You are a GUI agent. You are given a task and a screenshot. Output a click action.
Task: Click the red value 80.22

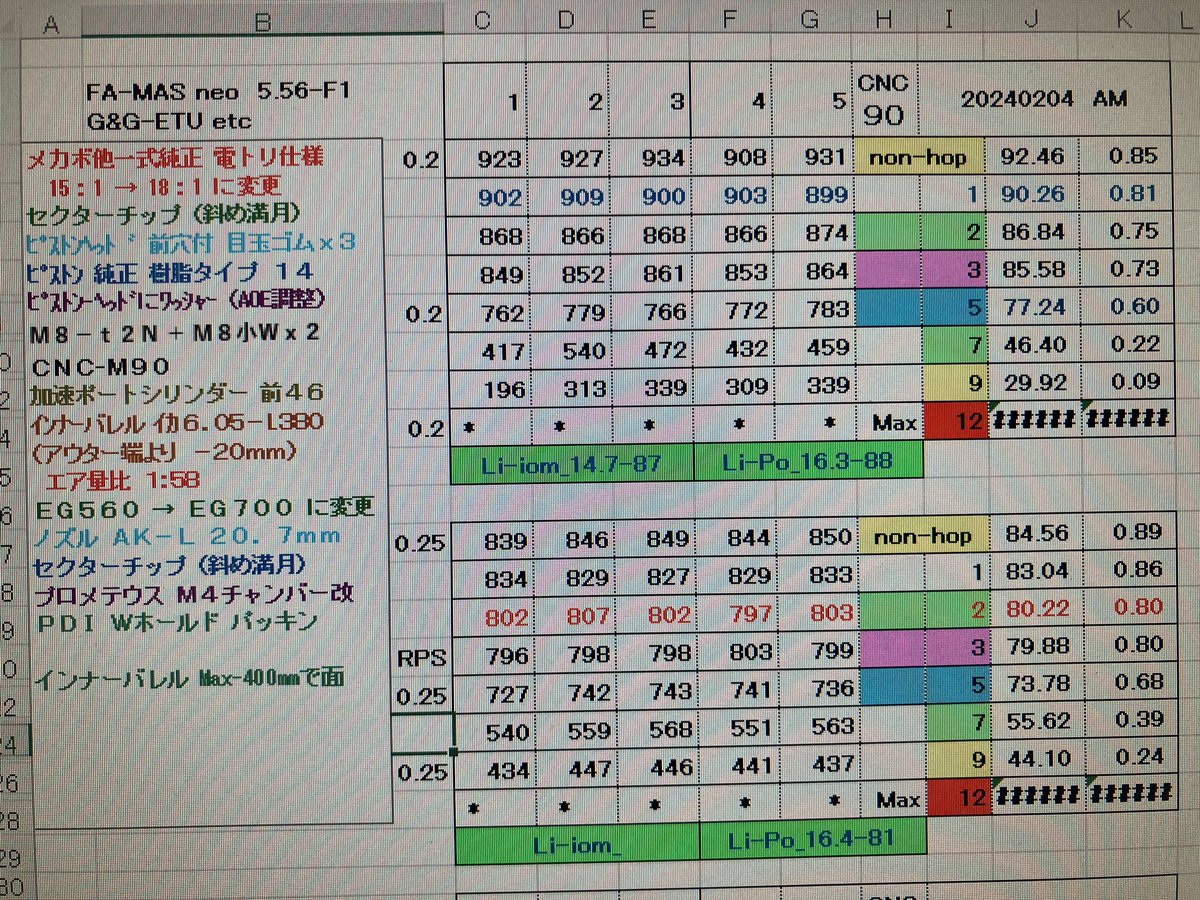(x=1040, y=608)
